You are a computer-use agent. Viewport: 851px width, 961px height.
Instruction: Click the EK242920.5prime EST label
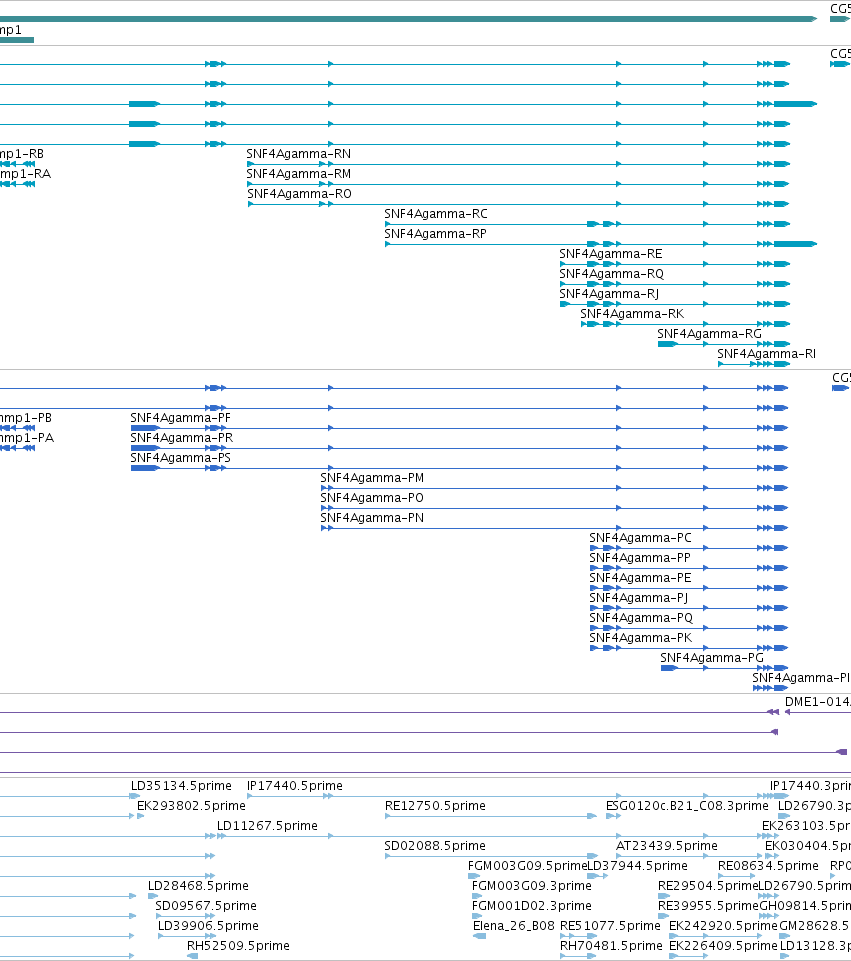(x=723, y=926)
